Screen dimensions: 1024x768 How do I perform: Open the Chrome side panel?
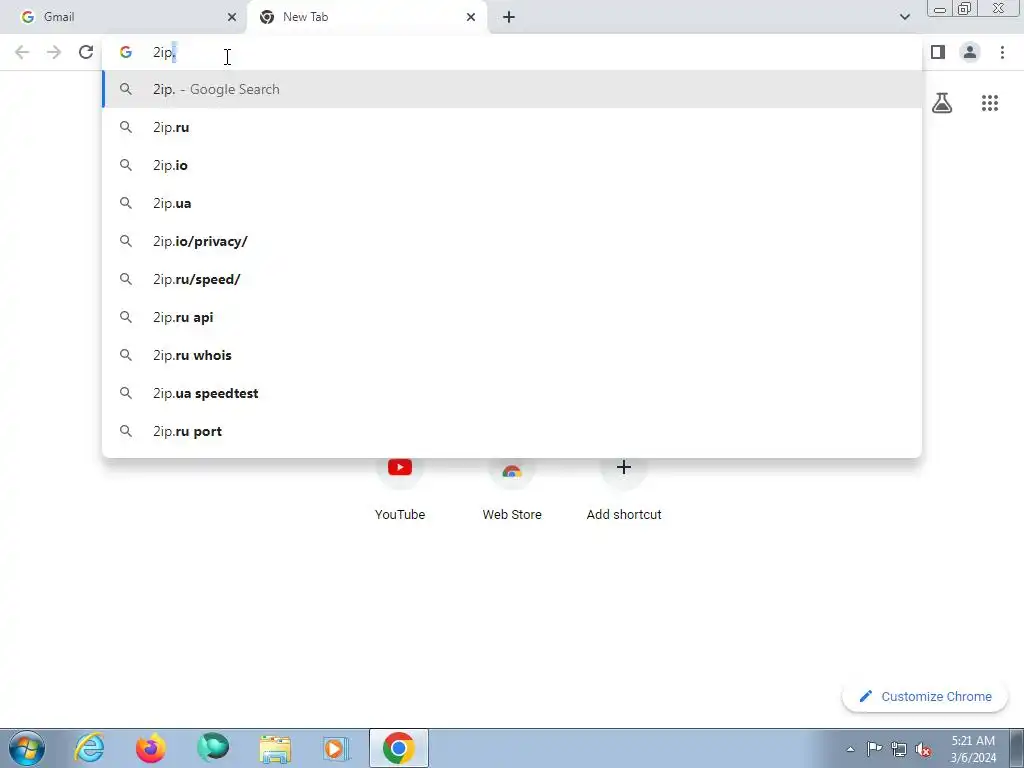click(x=938, y=52)
